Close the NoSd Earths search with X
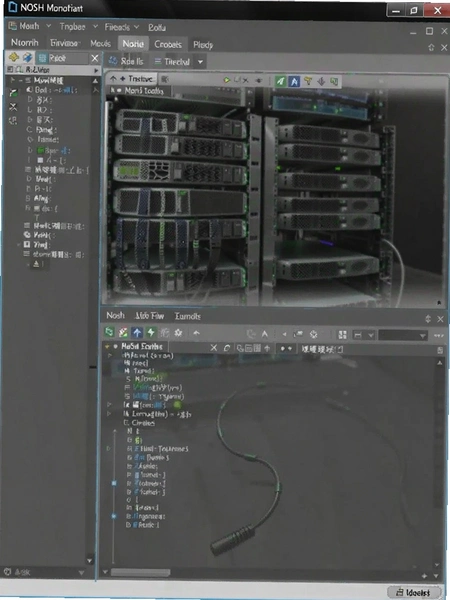450x600 pixels. click(214, 347)
